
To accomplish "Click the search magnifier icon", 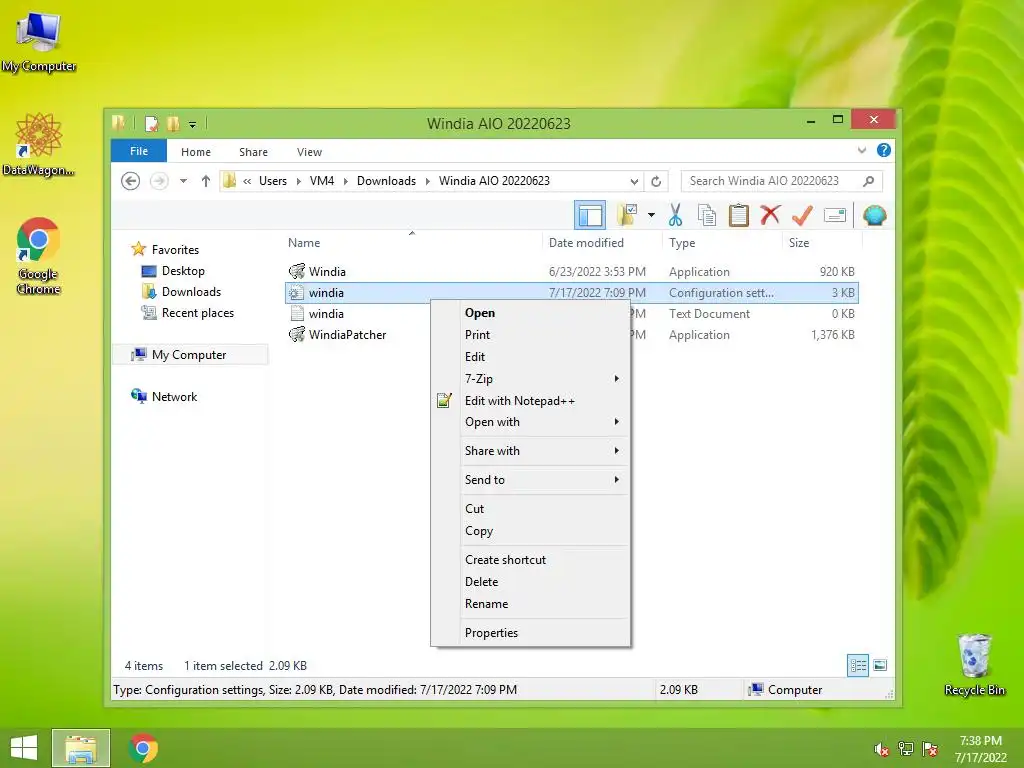I will click(869, 181).
